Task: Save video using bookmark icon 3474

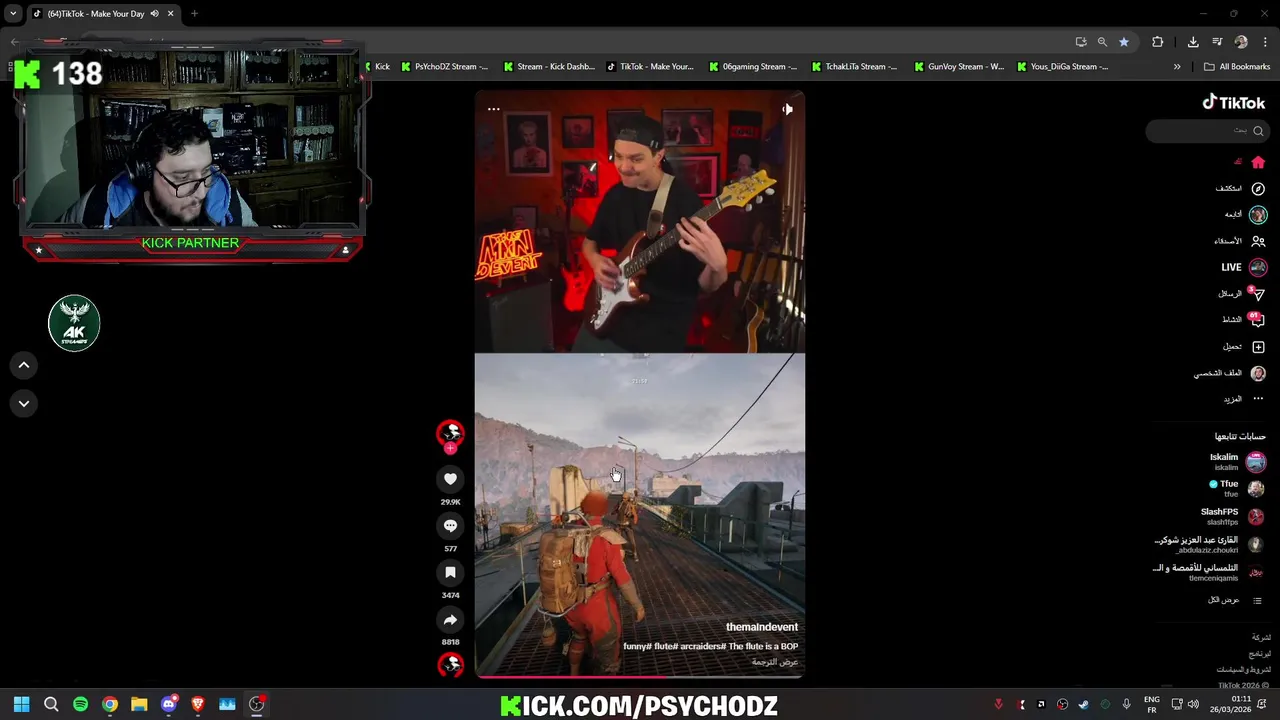Action: pos(450,572)
